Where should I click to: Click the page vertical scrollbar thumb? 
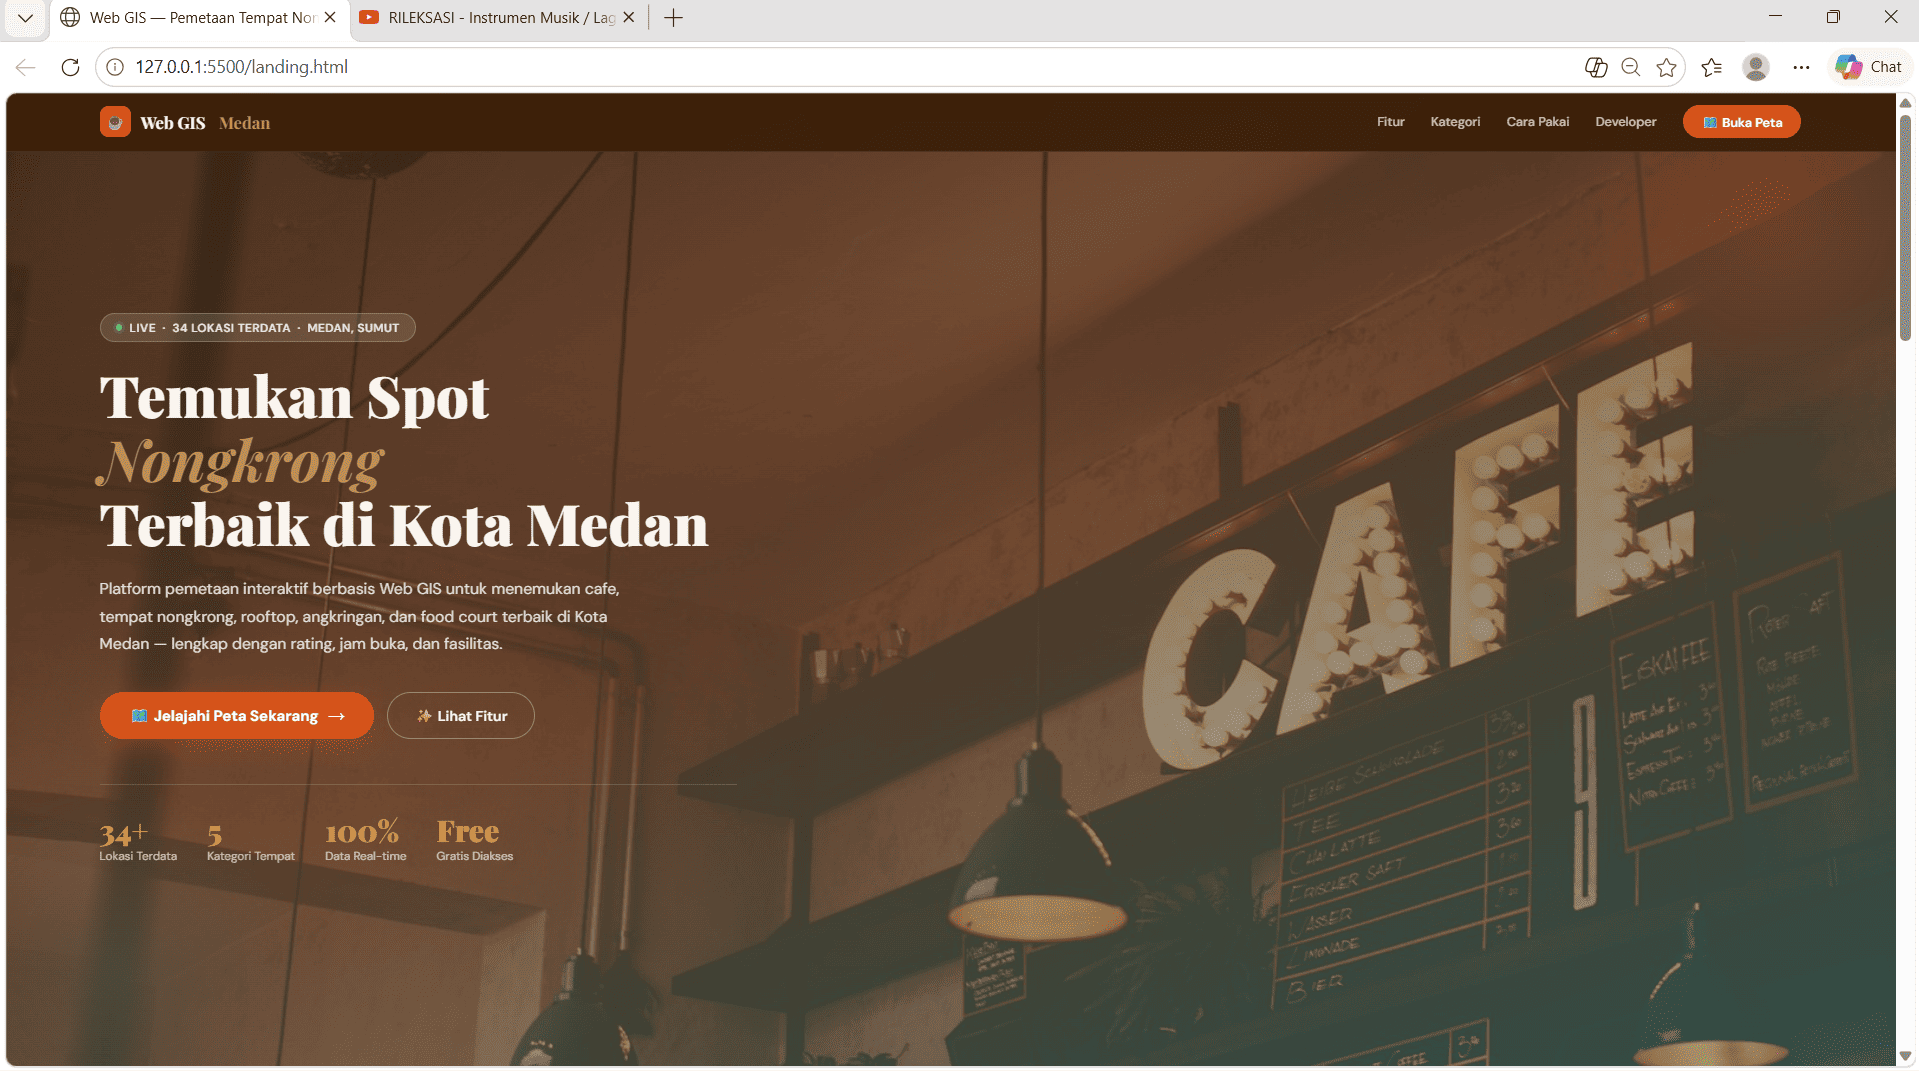coord(1905,227)
